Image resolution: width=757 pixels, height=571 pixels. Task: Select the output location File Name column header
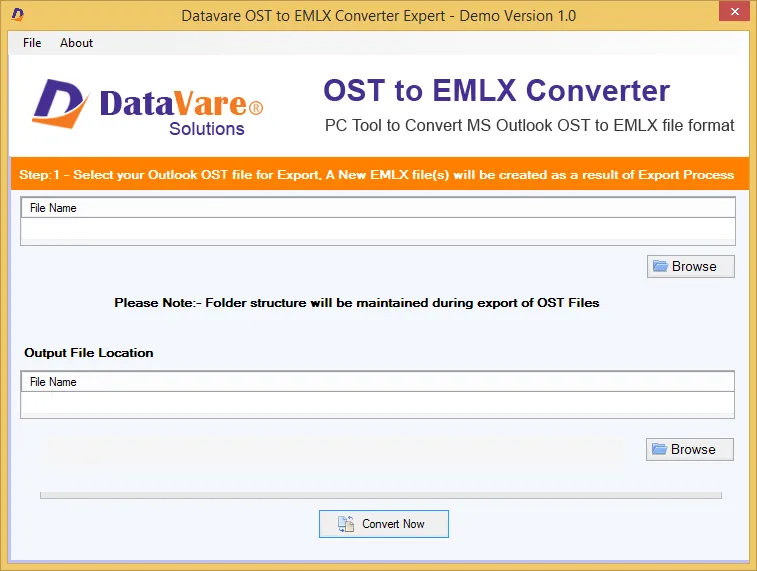tap(378, 382)
